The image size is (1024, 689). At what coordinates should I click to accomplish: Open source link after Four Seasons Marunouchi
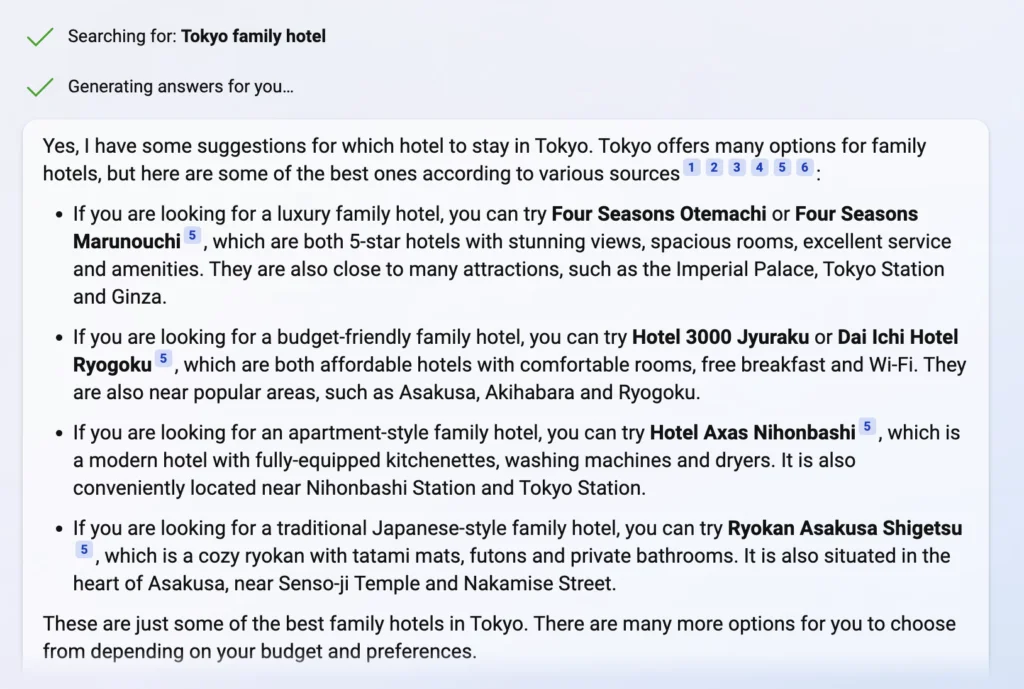[190, 234]
